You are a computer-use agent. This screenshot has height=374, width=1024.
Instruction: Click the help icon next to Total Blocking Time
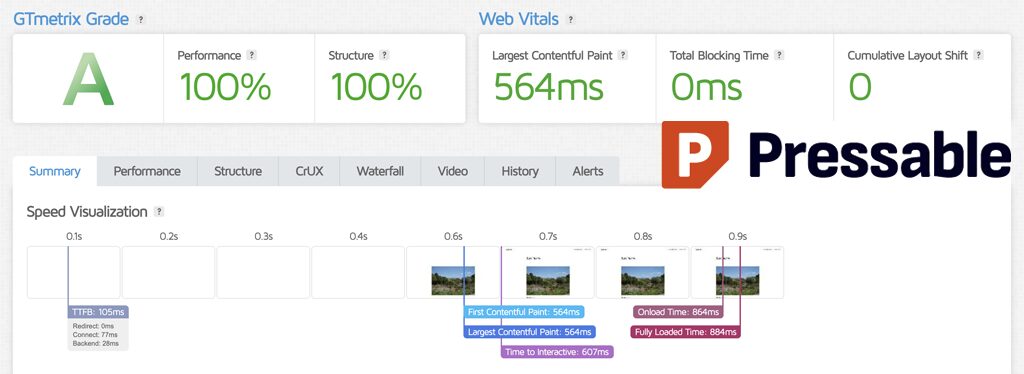point(779,55)
